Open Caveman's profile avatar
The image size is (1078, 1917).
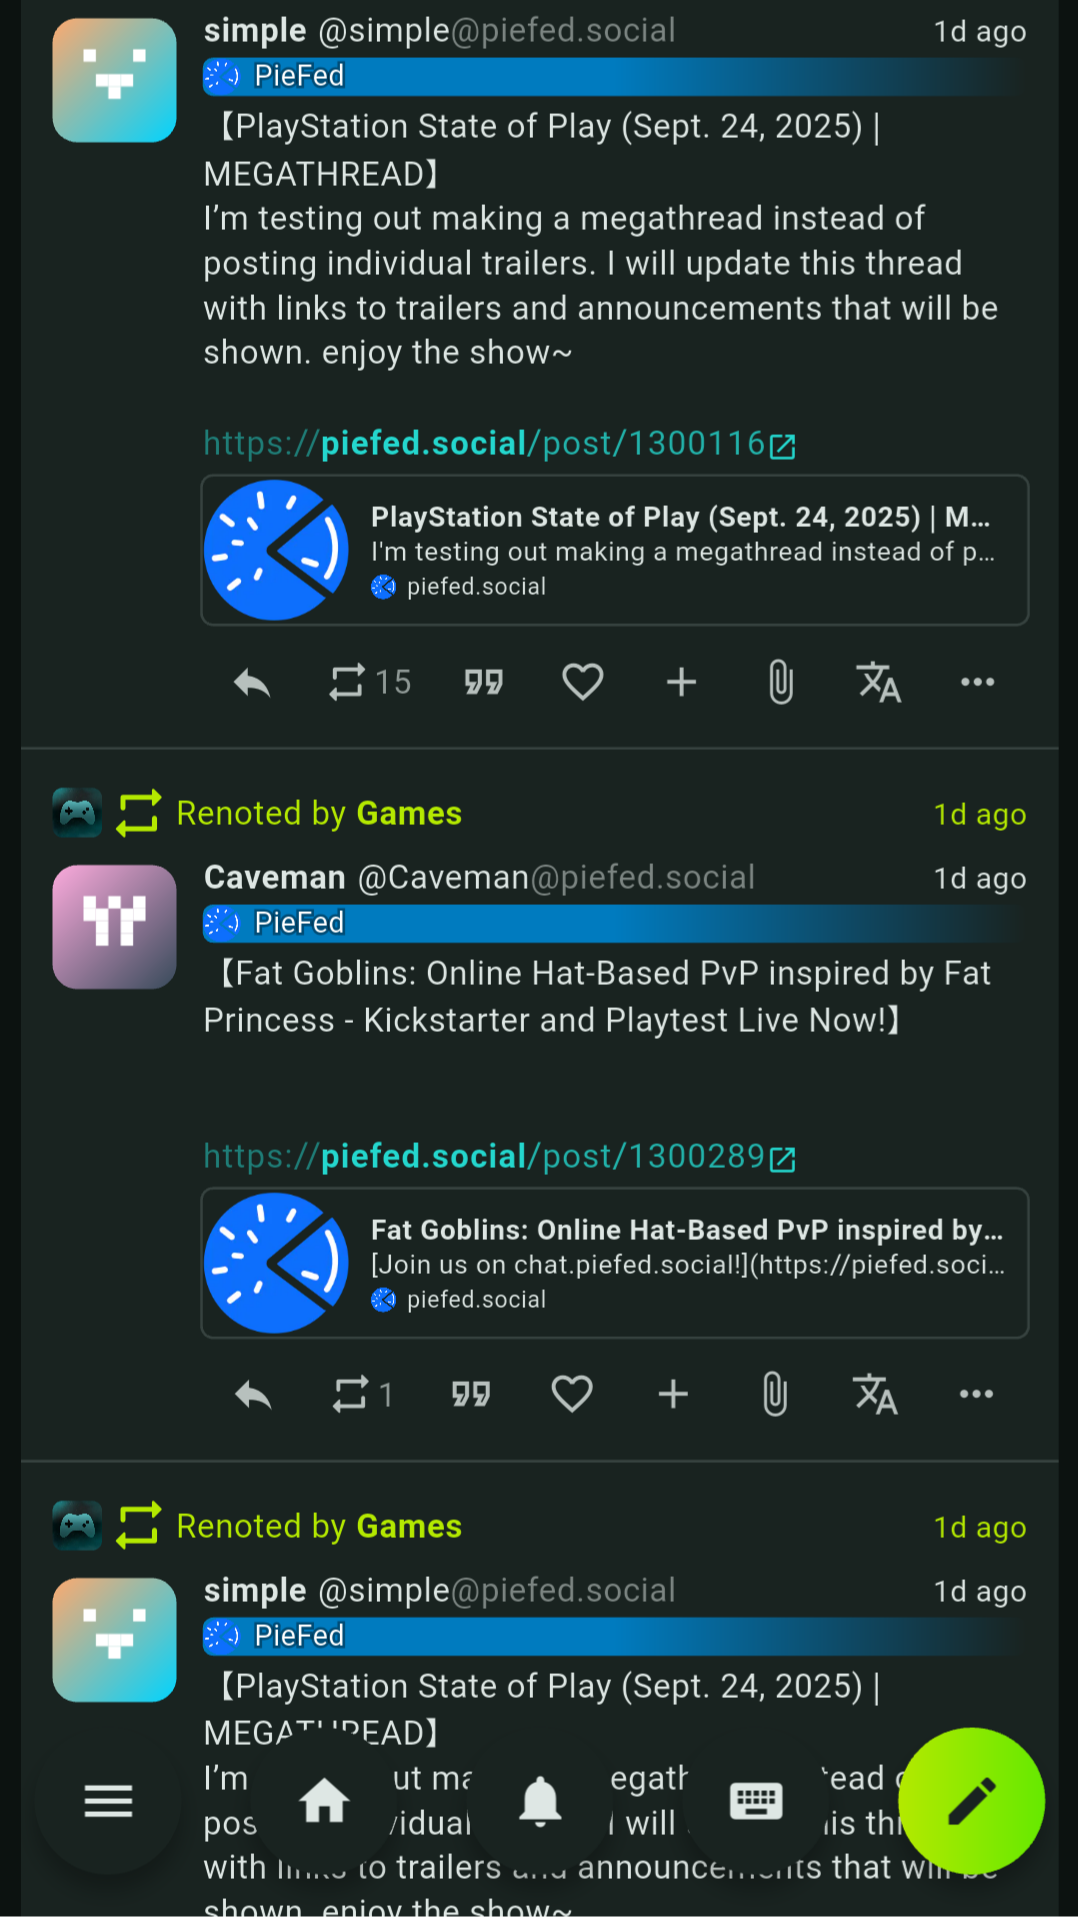pyautogui.click(x=114, y=927)
